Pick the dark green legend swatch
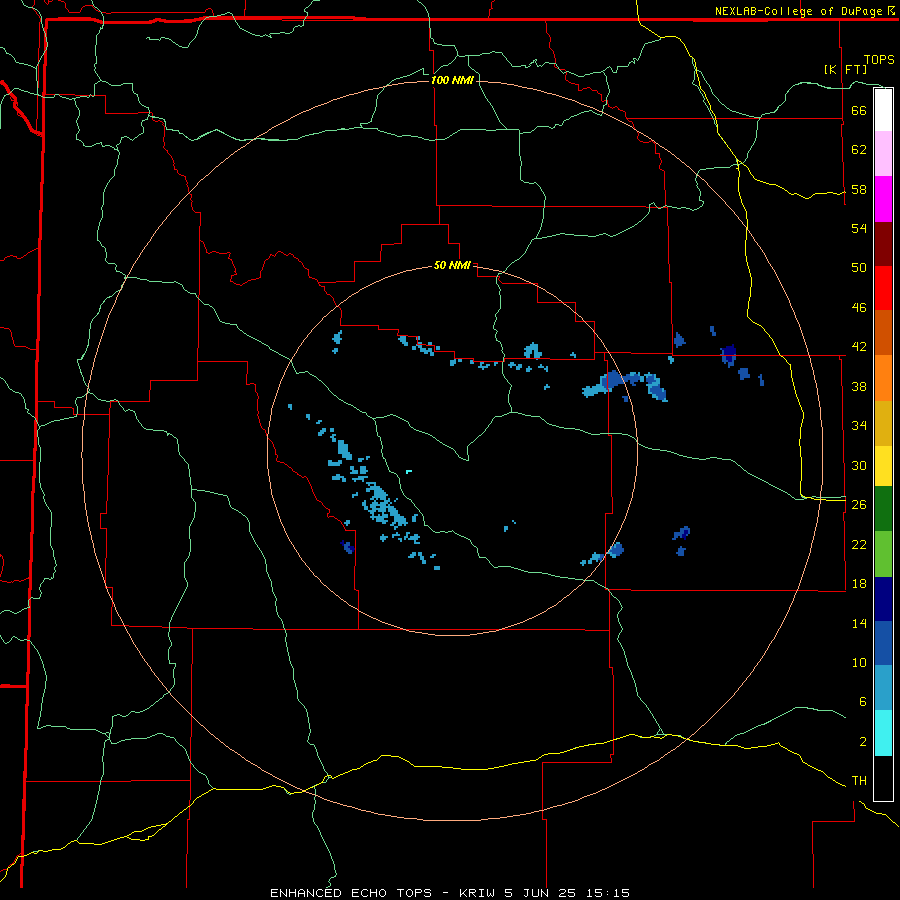The image size is (900, 900). tap(883, 509)
